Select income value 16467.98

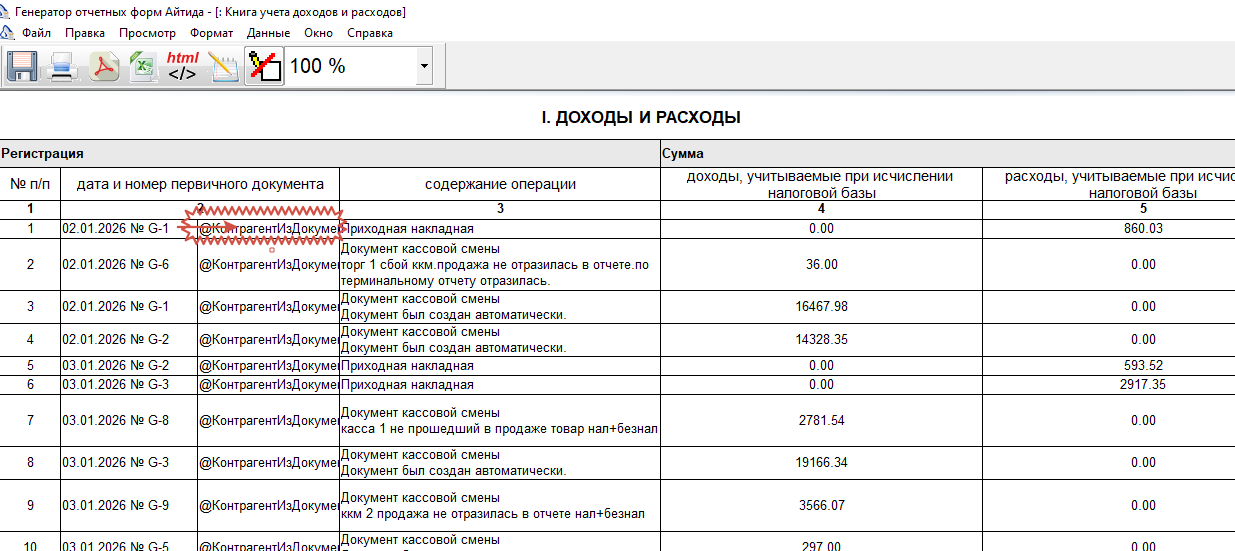821,307
